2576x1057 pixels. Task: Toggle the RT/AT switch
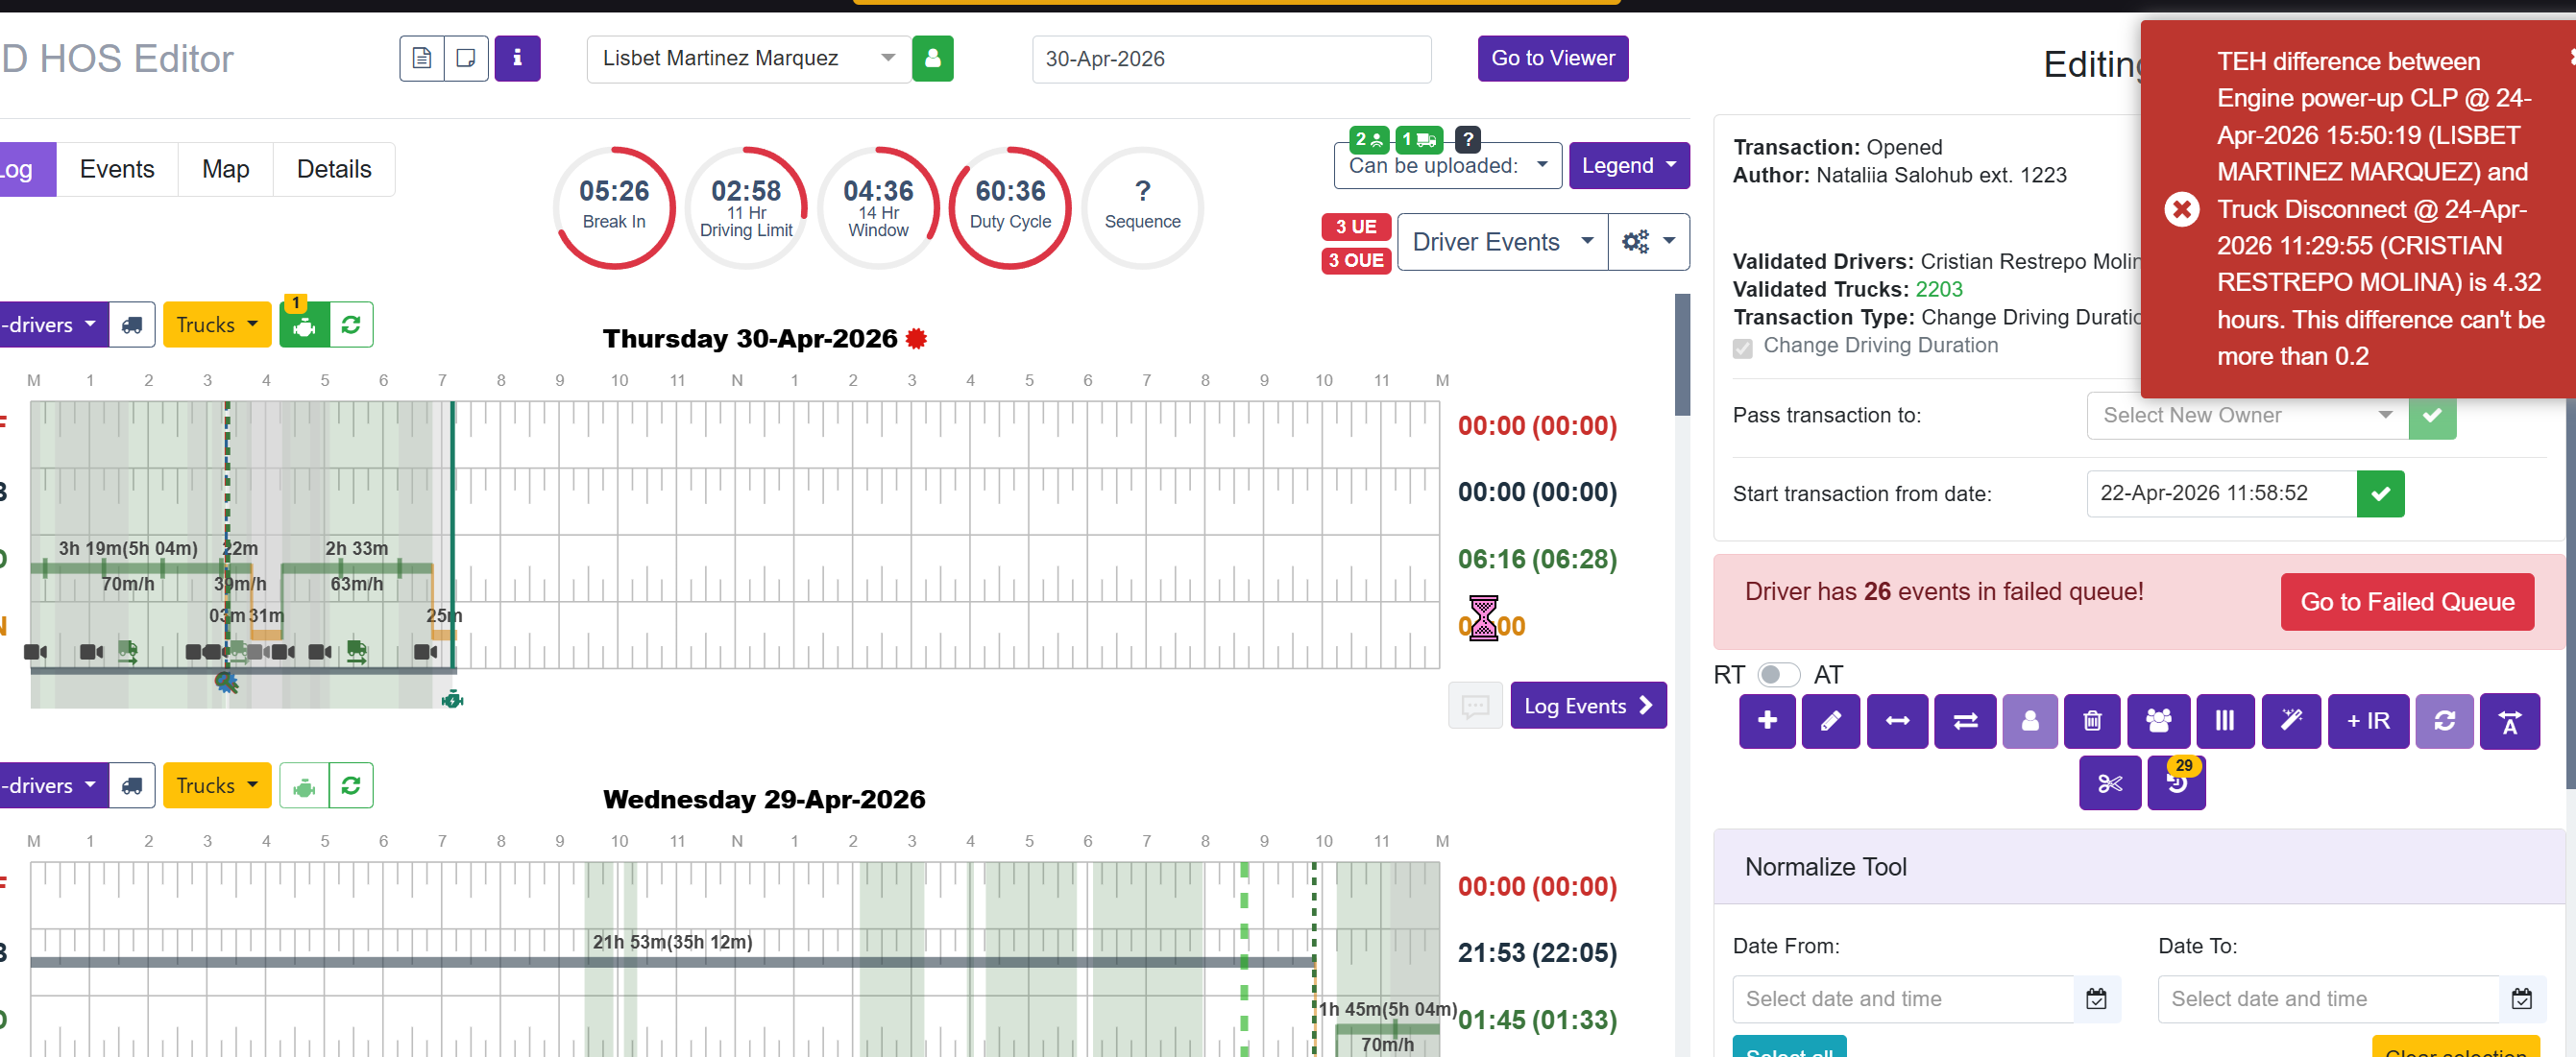(1777, 675)
